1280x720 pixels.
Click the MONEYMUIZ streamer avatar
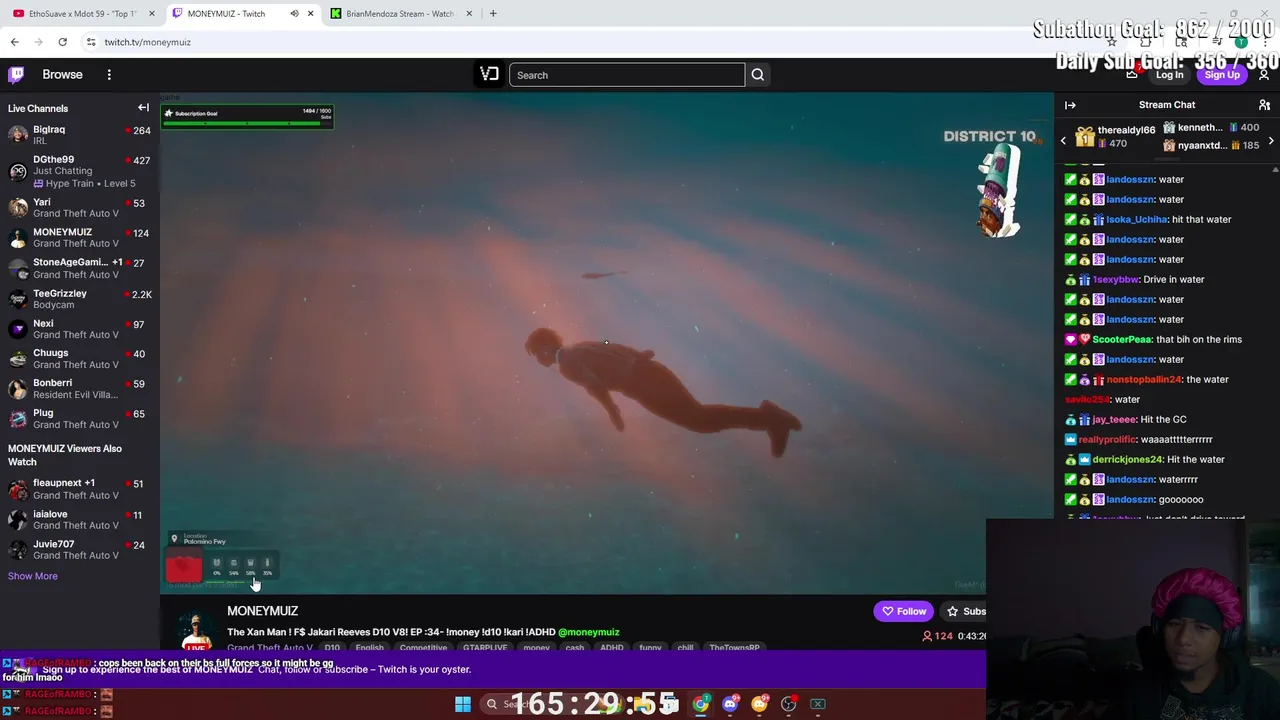point(196,630)
